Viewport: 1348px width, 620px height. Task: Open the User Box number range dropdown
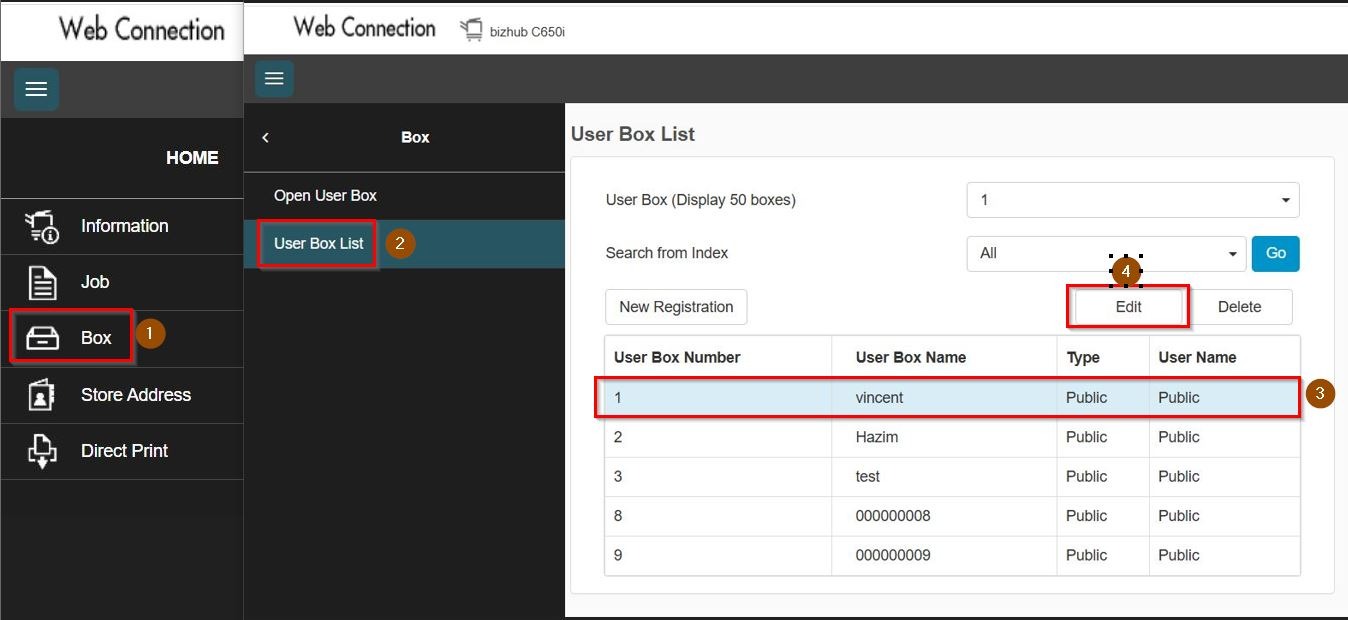coord(1132,200)
